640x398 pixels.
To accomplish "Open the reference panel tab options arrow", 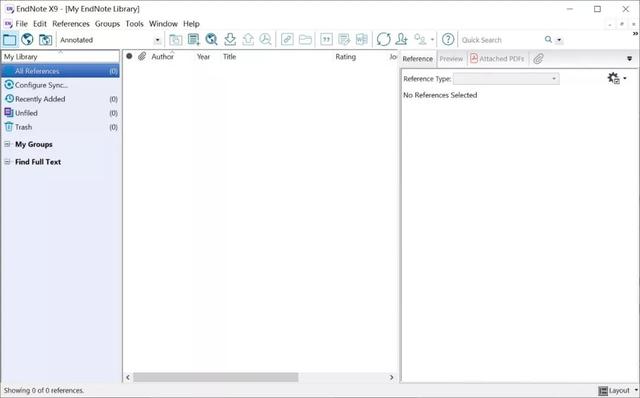I will 629,59.
